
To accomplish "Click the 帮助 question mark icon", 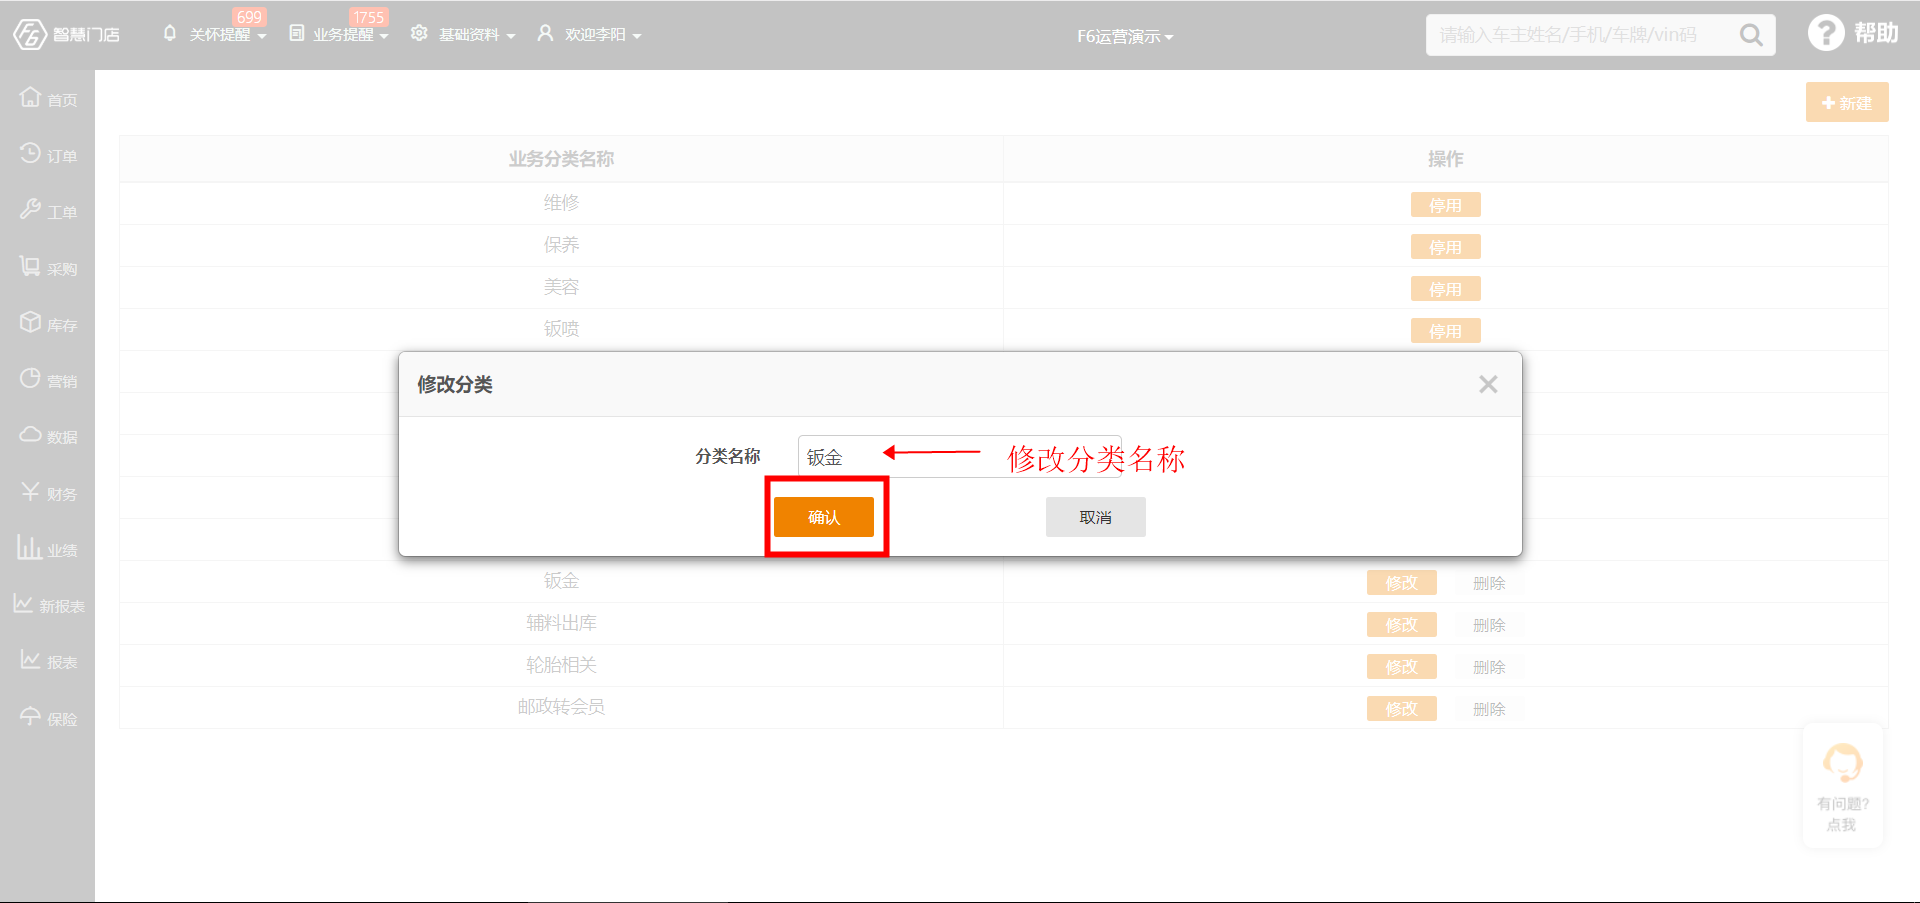I will 1826,33.
